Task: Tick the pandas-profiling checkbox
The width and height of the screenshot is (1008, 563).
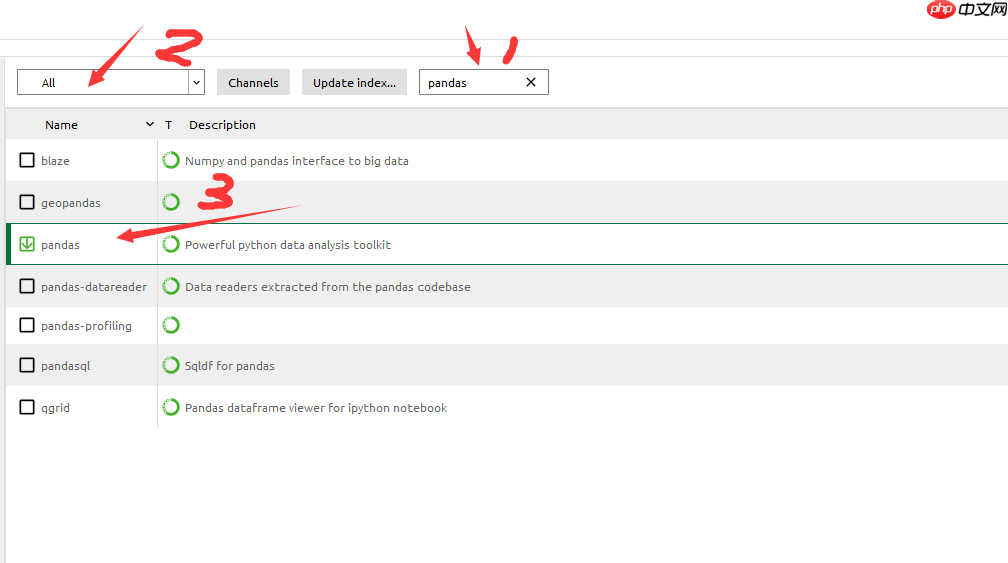Action: 27,325
